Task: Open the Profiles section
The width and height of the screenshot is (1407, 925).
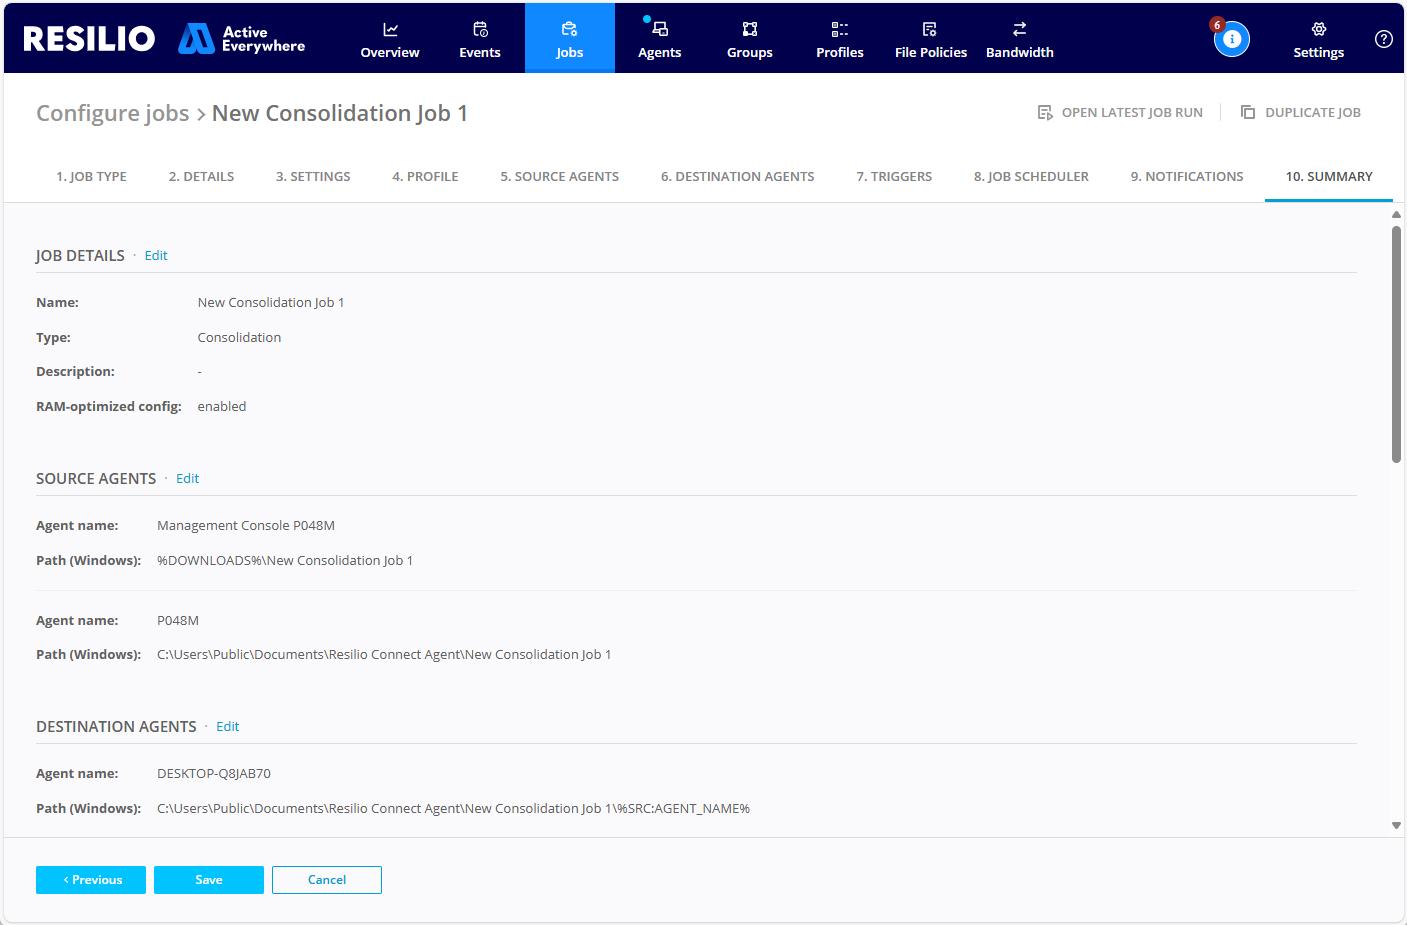Action: (x=839, y=38)
